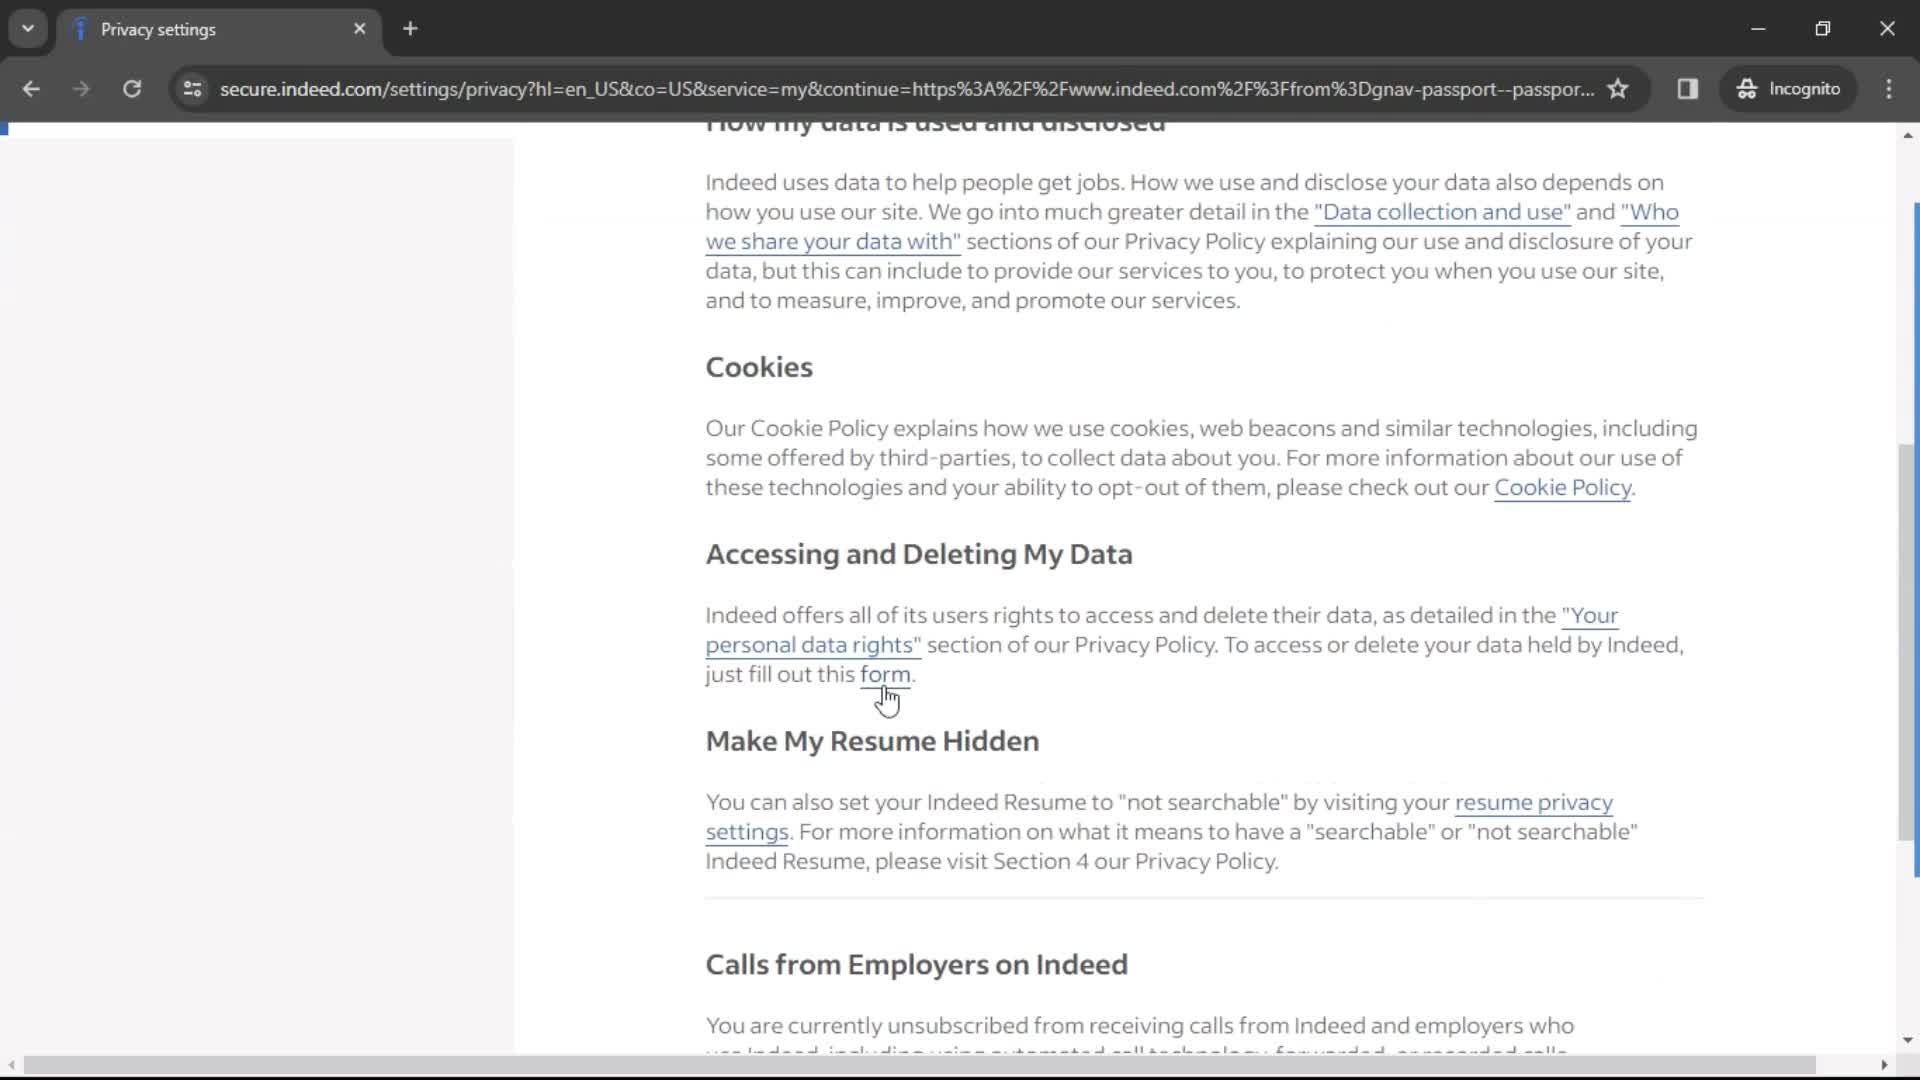Open the 'resume privacy settings' link
The height and width of the screenshot is (1080, 1920).
[1159, 816]
